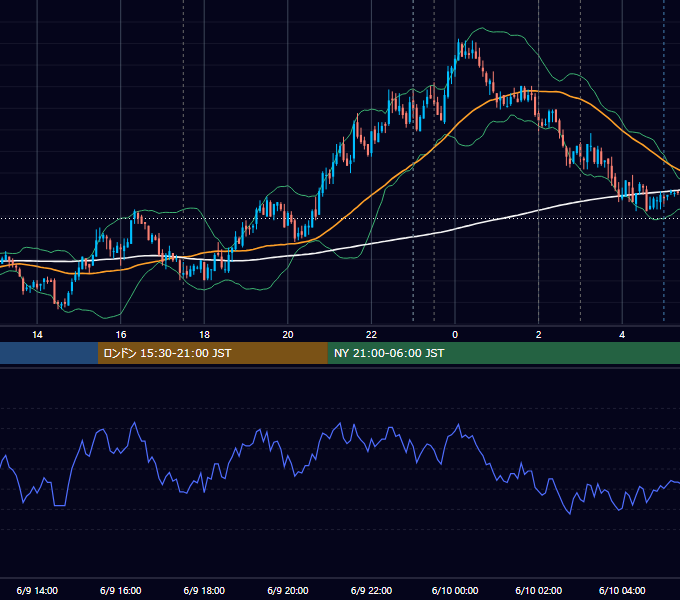Image resolution: width=680 pixels, height=600 pixels.
Task: Click the 22 hour axis label
Action: click(x=371, y=335)
